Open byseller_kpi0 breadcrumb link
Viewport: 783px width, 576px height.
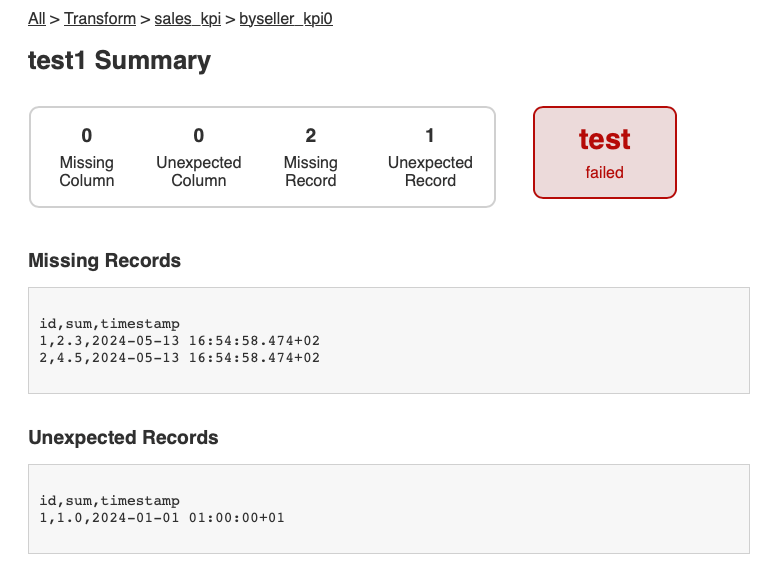(286, 18)
